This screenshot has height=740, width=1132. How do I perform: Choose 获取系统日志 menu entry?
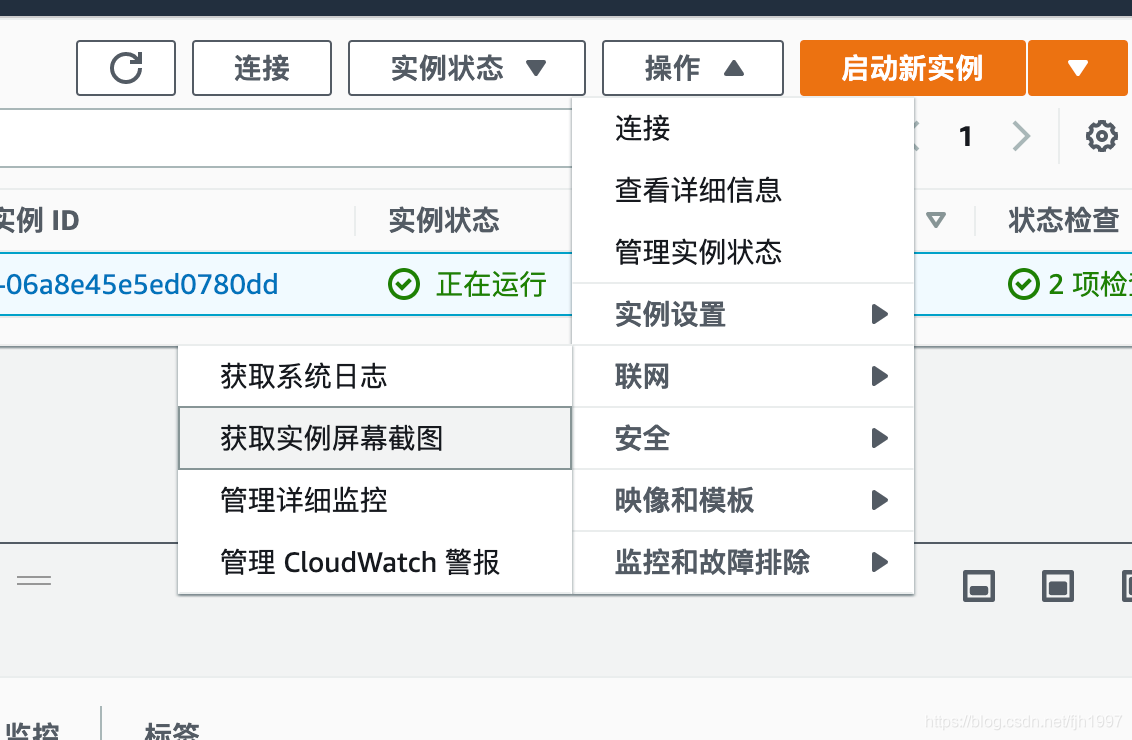374,376
